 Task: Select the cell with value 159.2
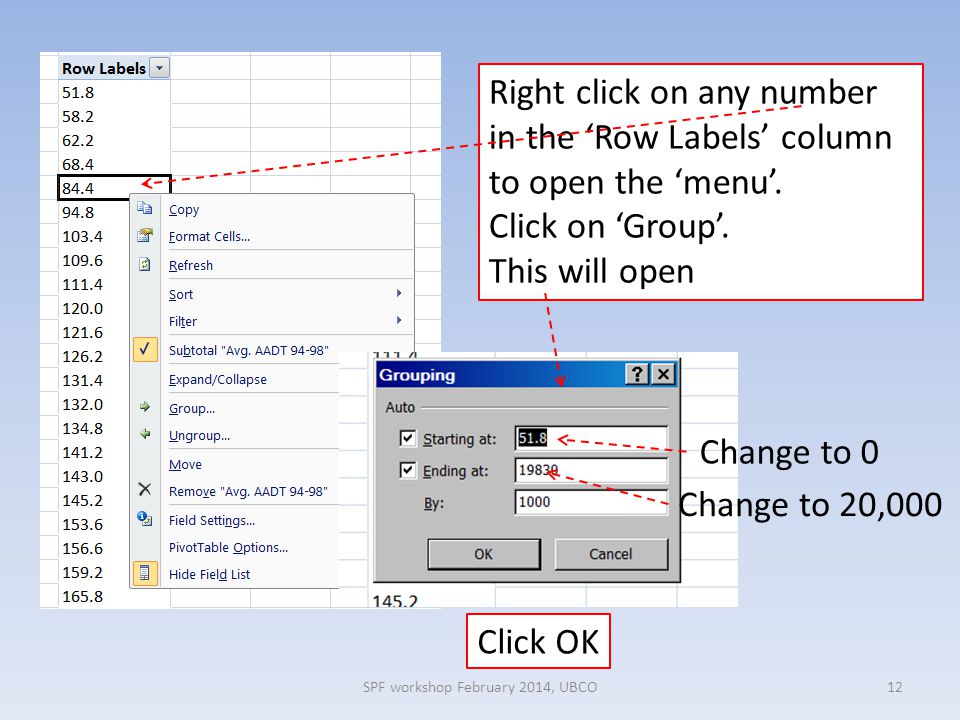coord(94,572)
